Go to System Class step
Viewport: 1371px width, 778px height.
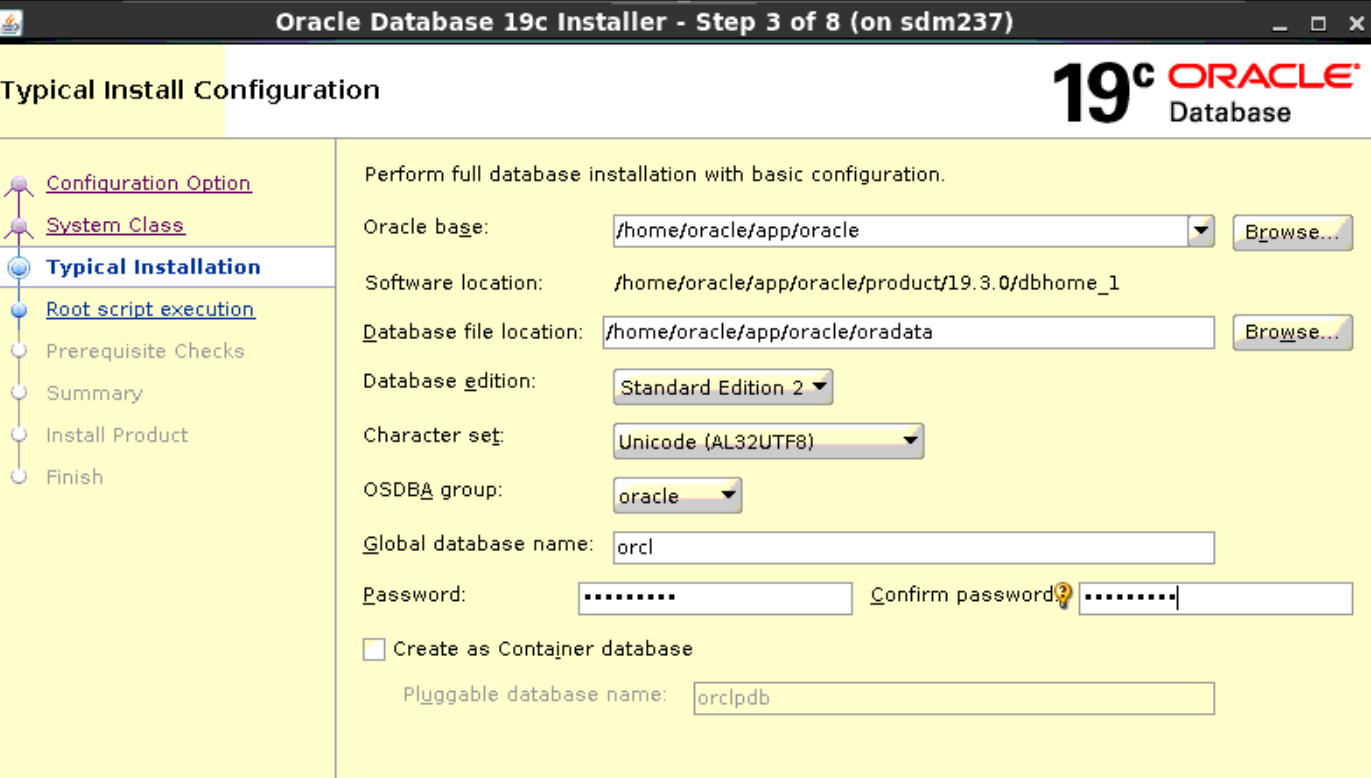(115, 225)
